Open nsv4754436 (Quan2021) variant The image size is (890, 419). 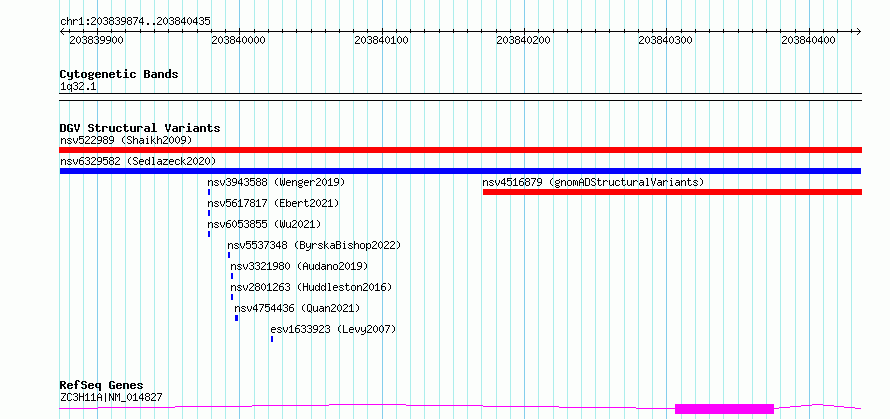pyautogui.click(x=297, y=308)
